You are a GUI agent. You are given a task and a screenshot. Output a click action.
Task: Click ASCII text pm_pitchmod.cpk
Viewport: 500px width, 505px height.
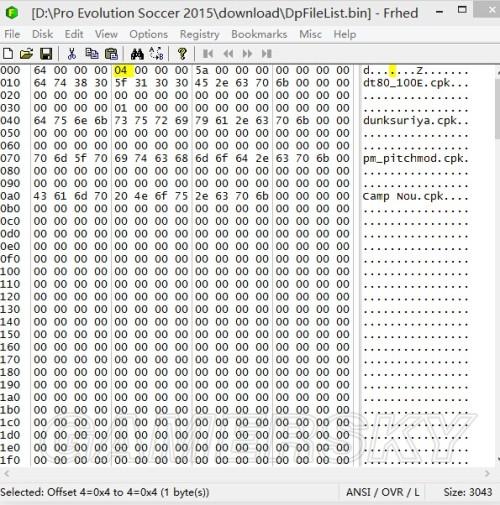(413, 158)
